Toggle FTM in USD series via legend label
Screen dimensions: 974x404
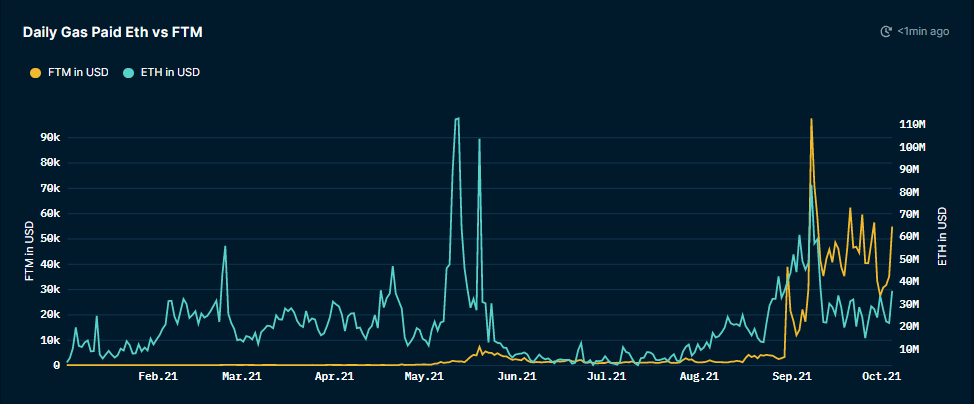click(78, 72)
